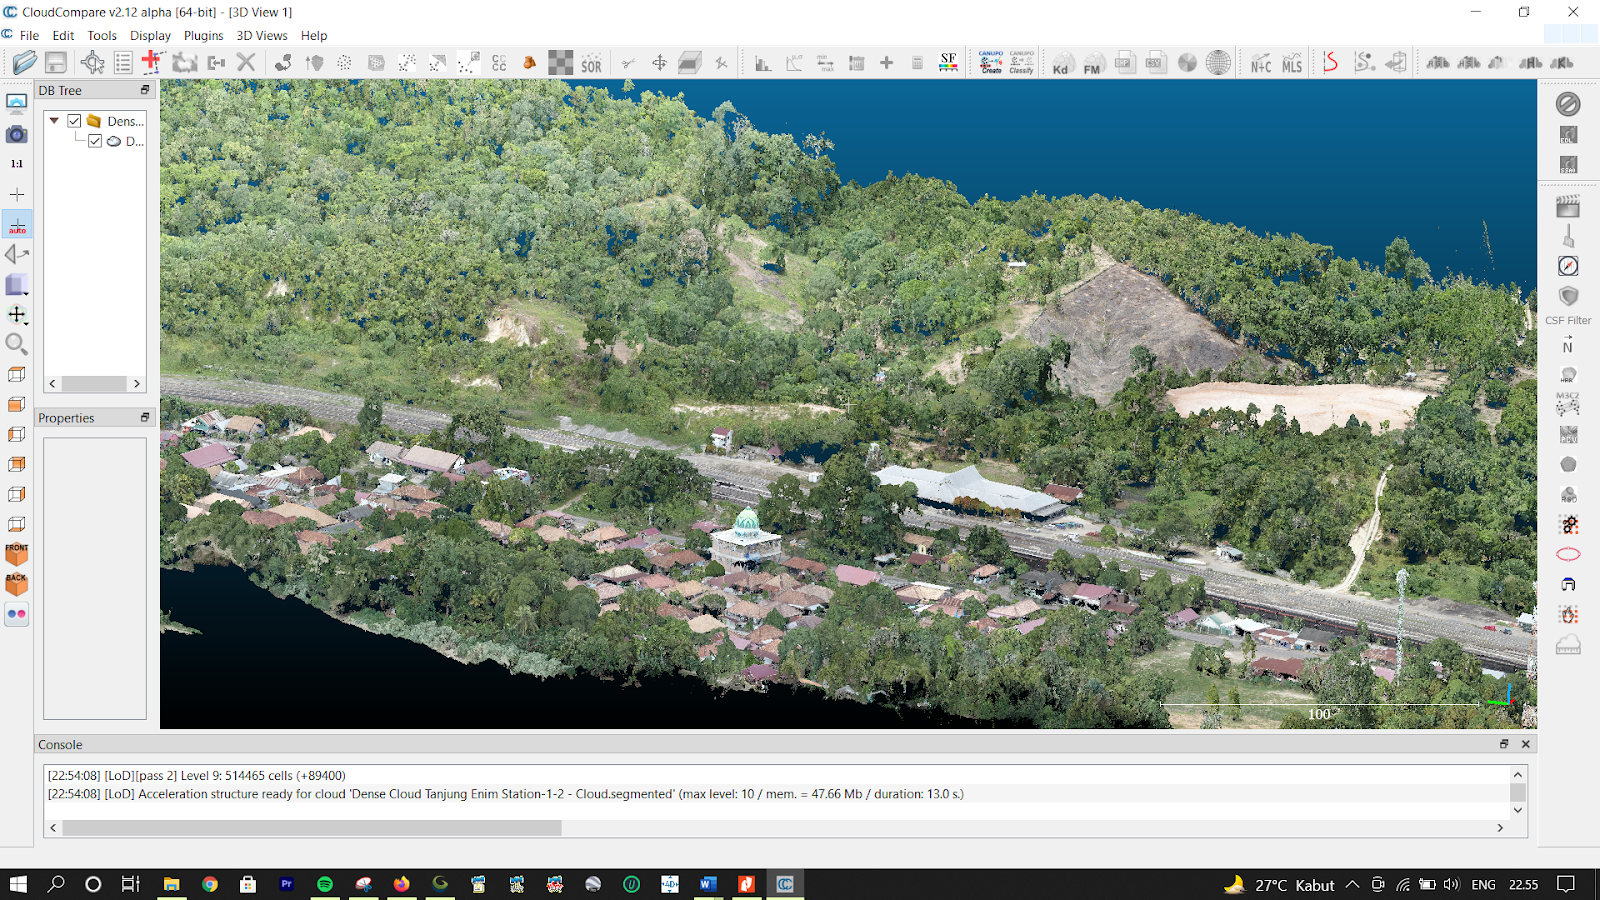Viewport: 1600px width, 900px height.
Task: Click the SF scalar field color icon
Action: point(948,63)
